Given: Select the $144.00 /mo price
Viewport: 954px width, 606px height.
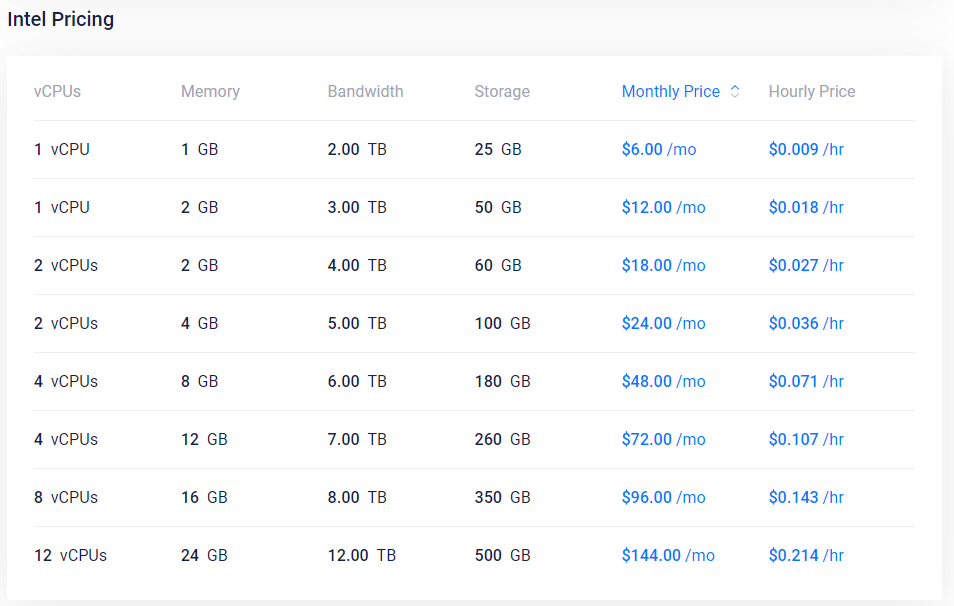Looking at the screenshot, I should pyautogui.click(x=668, y=556).
